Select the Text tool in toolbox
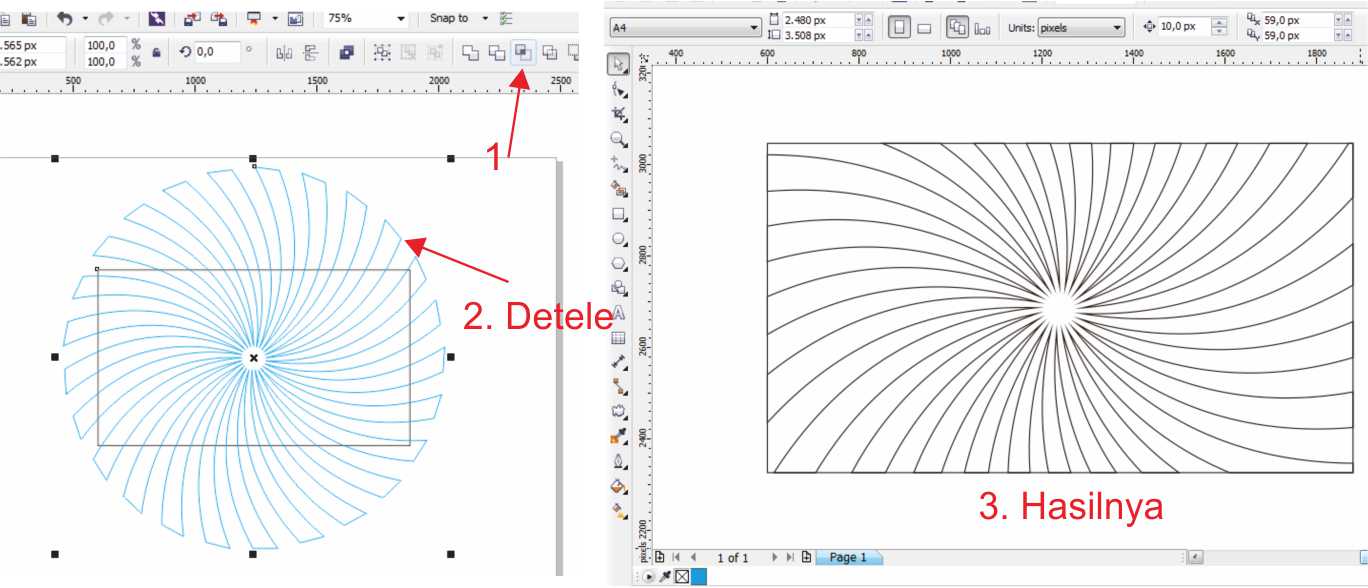The width and height of the screenshot is (1368, 588). pyautogui.click(x=619, y=312)
